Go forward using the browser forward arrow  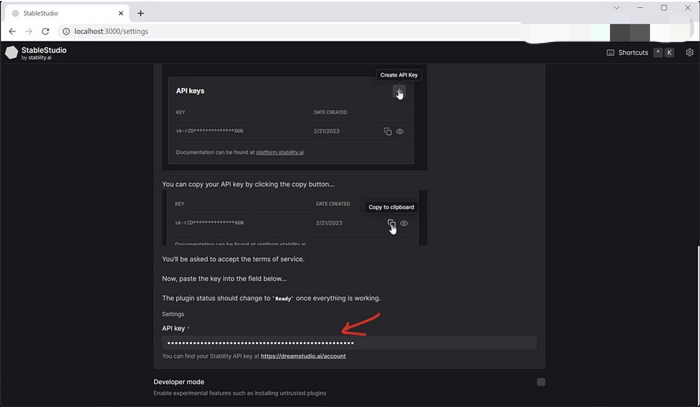29,31
